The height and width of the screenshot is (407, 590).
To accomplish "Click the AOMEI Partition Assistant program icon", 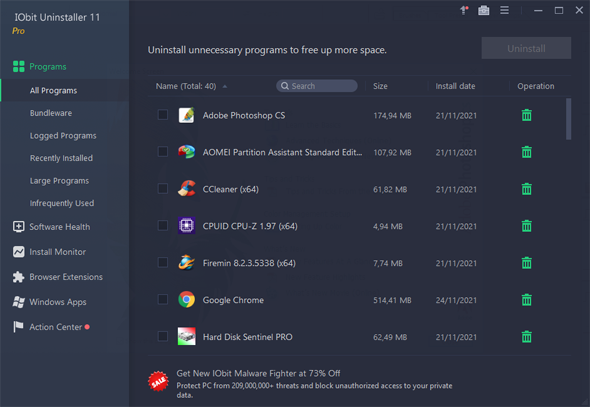I will 186,152.
